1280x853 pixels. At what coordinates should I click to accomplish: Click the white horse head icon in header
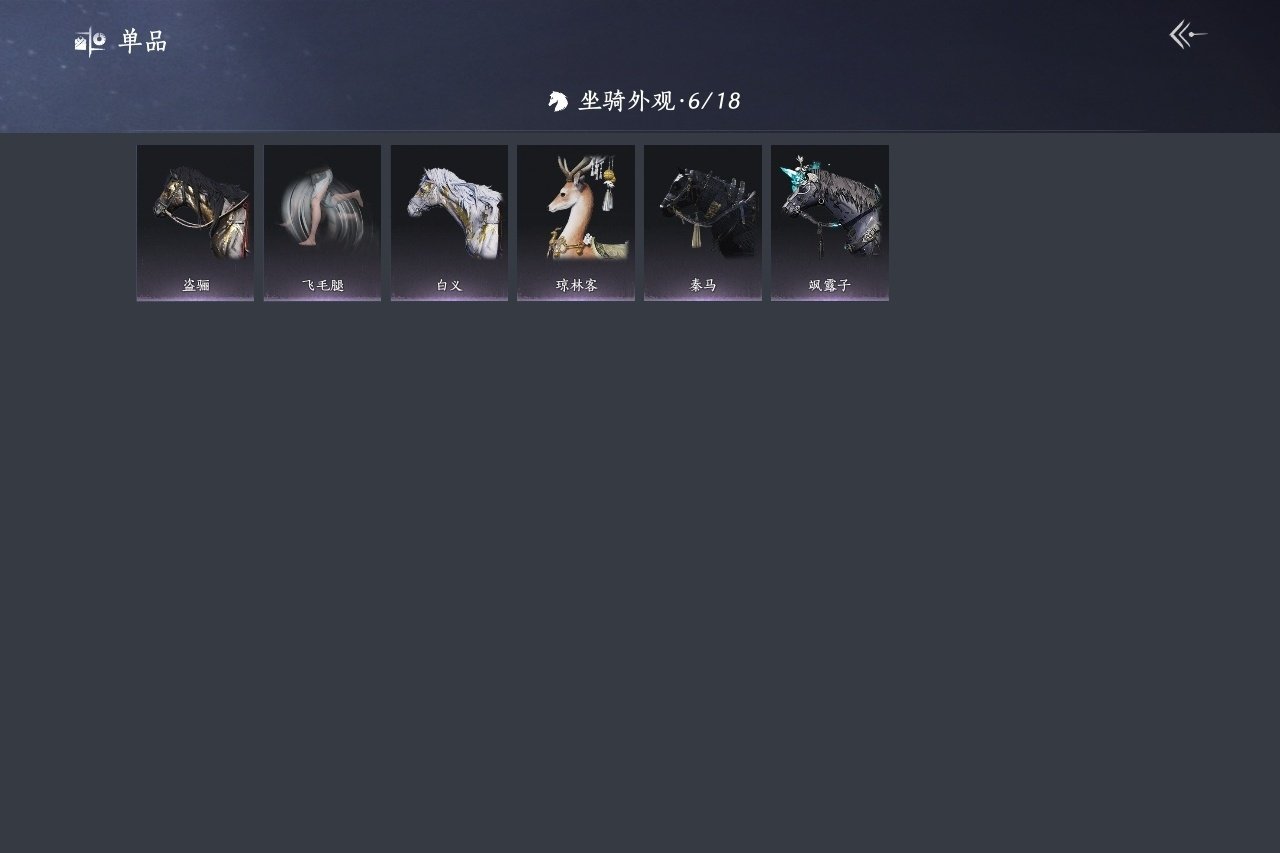[x=558, y=101]
